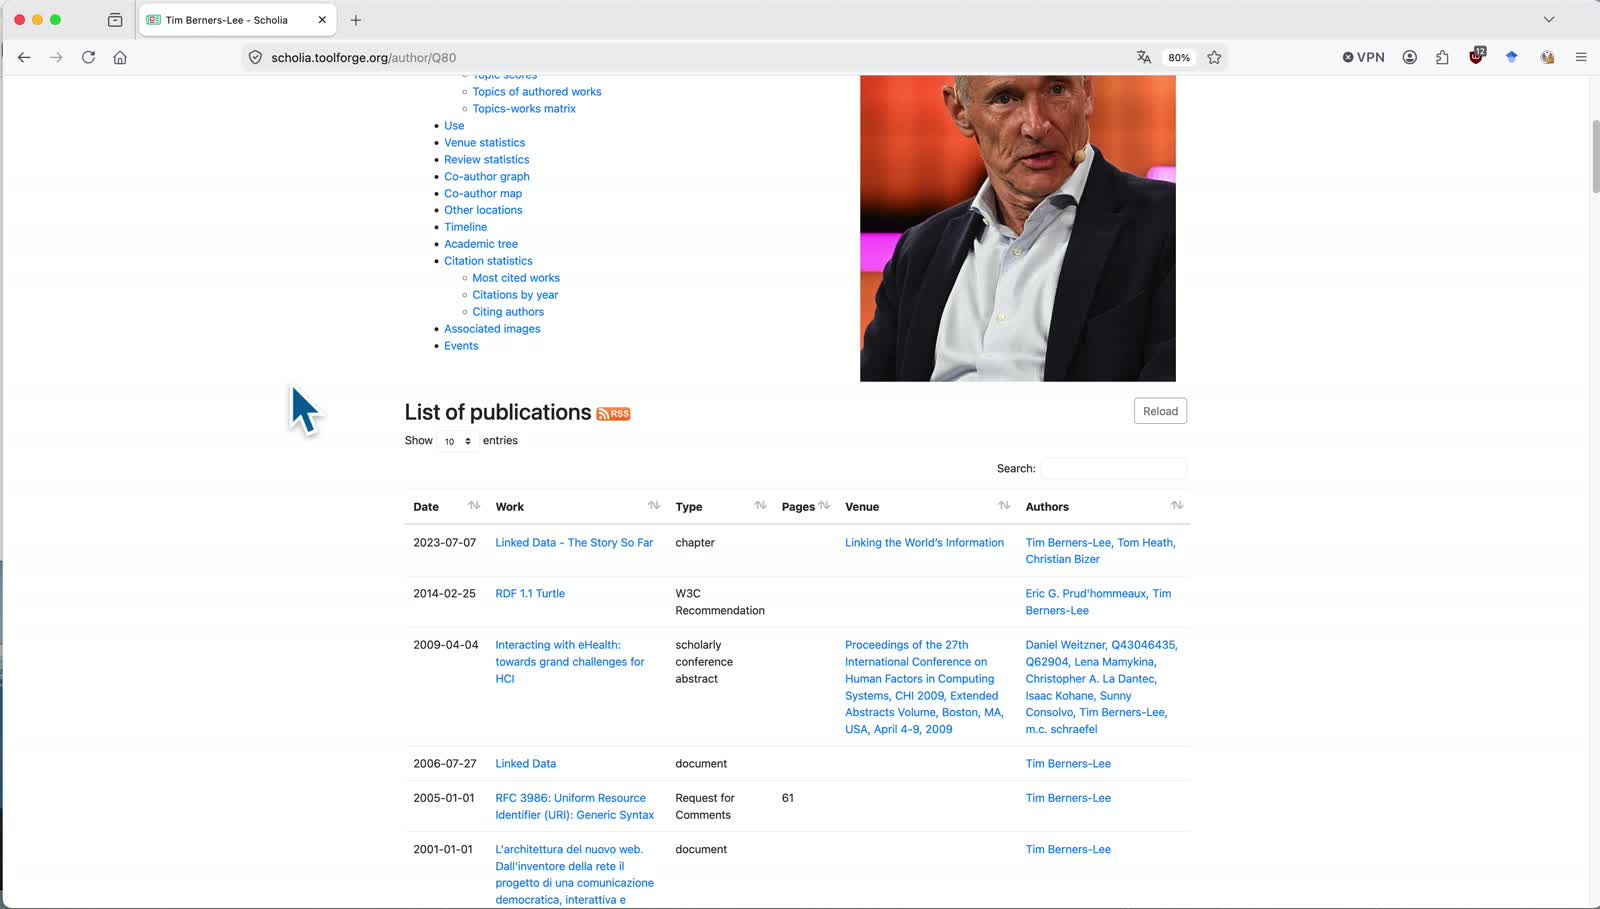
Task: Go back to the previous page
Action: pyautogui.click(x=24, y=57)
